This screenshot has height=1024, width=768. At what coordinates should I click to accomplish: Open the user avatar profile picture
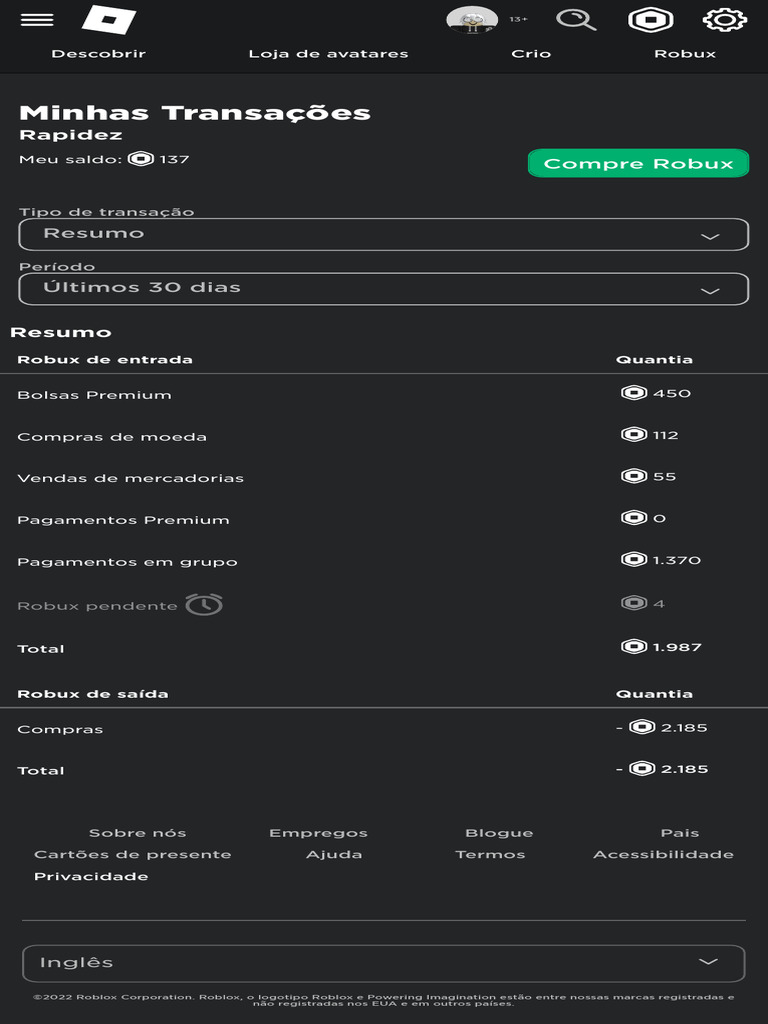click(472, 20)
